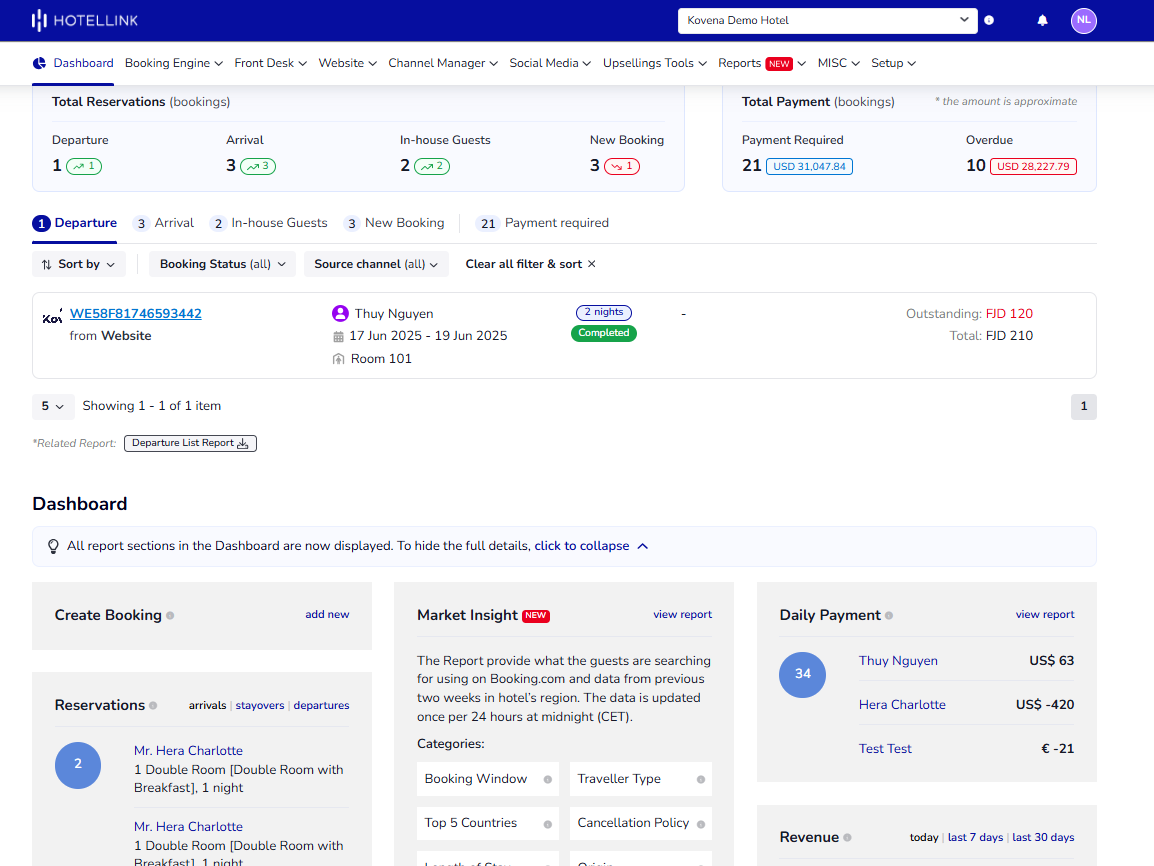Viewport: 1154px width, 866px height.
Task: Open the items-per-page selector showing 5
Action: pos(52,406)
